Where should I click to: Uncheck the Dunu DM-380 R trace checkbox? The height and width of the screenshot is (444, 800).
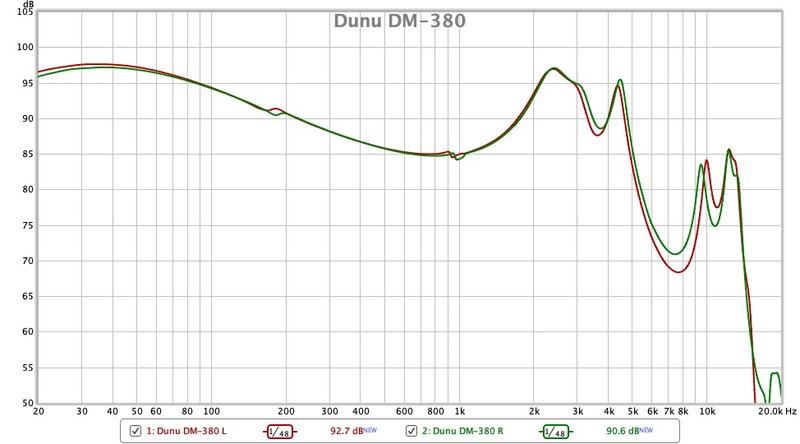tap(411, 431)
